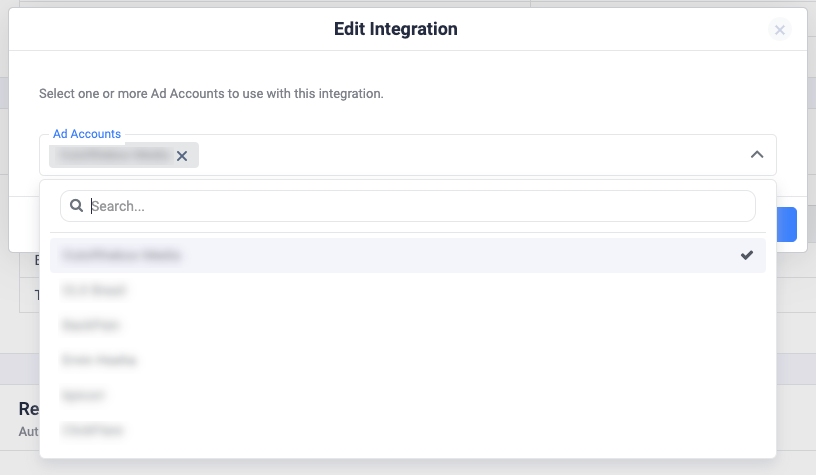The height and width of the screenshot is (475, 816).
Task: Click the magnifier search icon
Action: pos(76,206)
